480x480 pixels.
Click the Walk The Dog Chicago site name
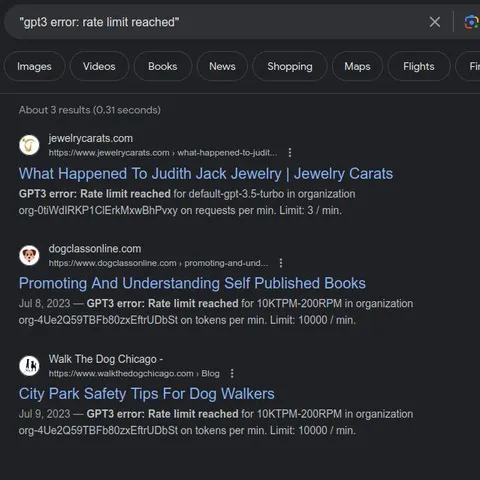(106, 359)
